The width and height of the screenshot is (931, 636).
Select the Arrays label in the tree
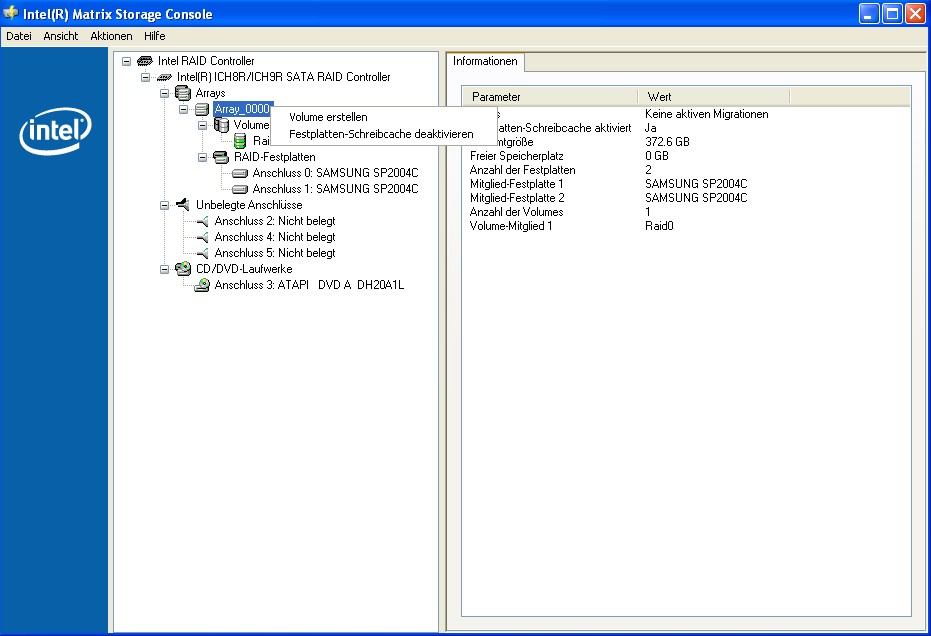coord(210,93)
